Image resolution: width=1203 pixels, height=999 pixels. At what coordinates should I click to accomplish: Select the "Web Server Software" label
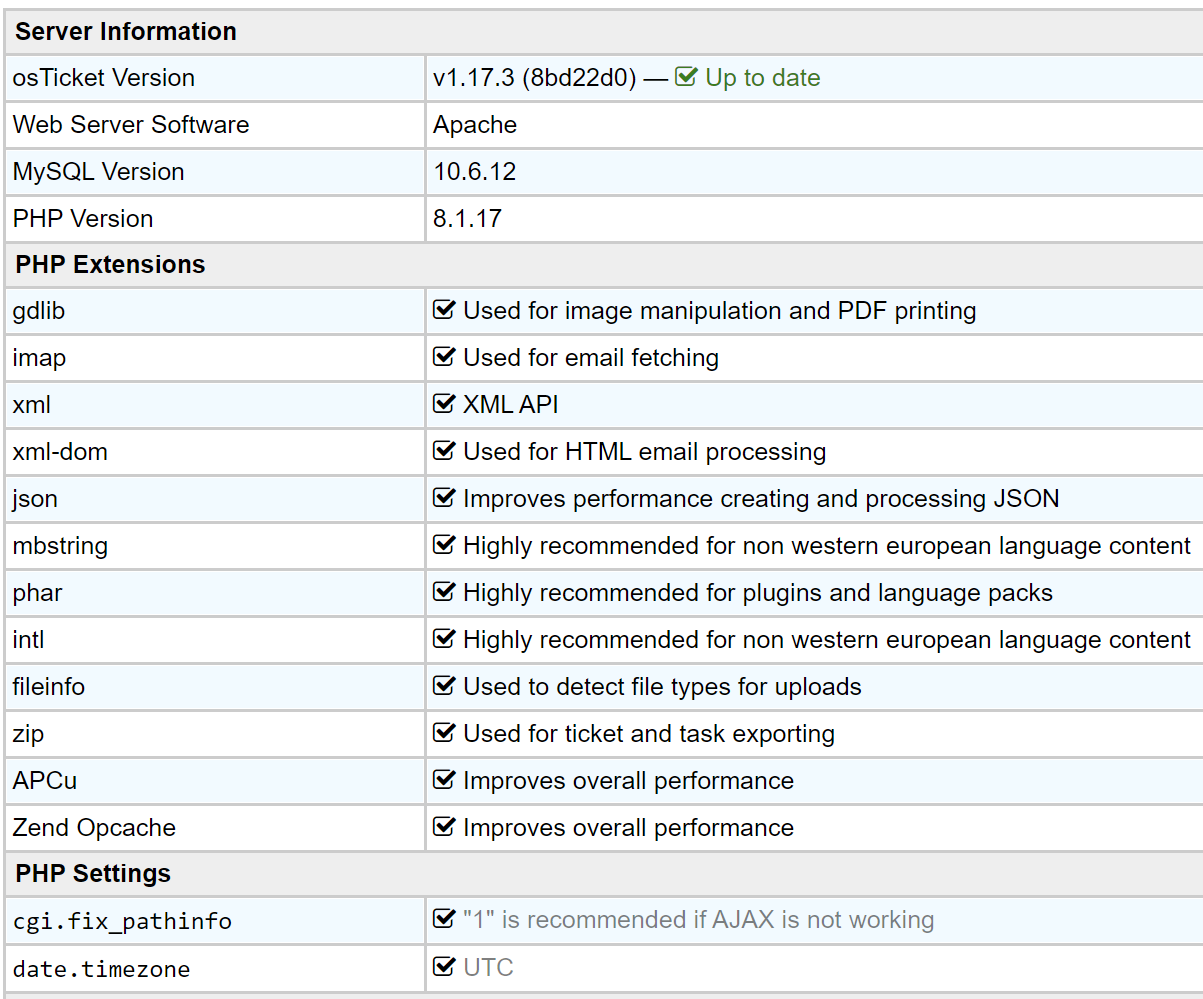tap(131, 125)
